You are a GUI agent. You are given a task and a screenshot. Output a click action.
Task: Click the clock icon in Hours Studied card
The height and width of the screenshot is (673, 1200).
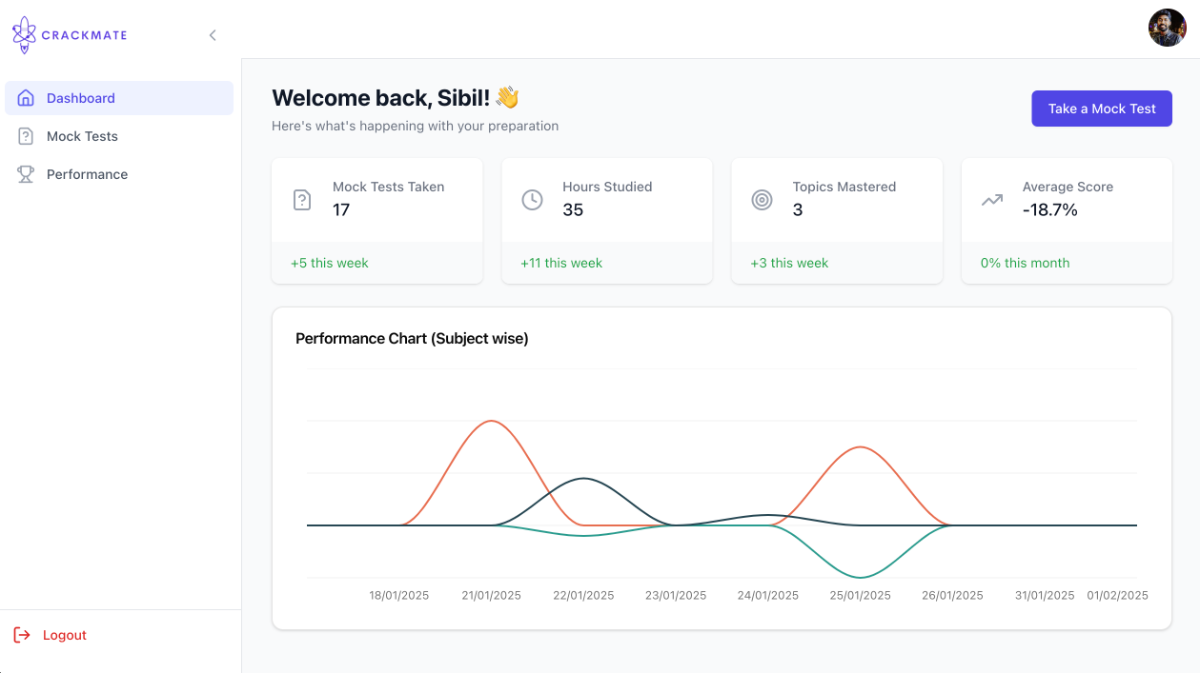(532, 200)
